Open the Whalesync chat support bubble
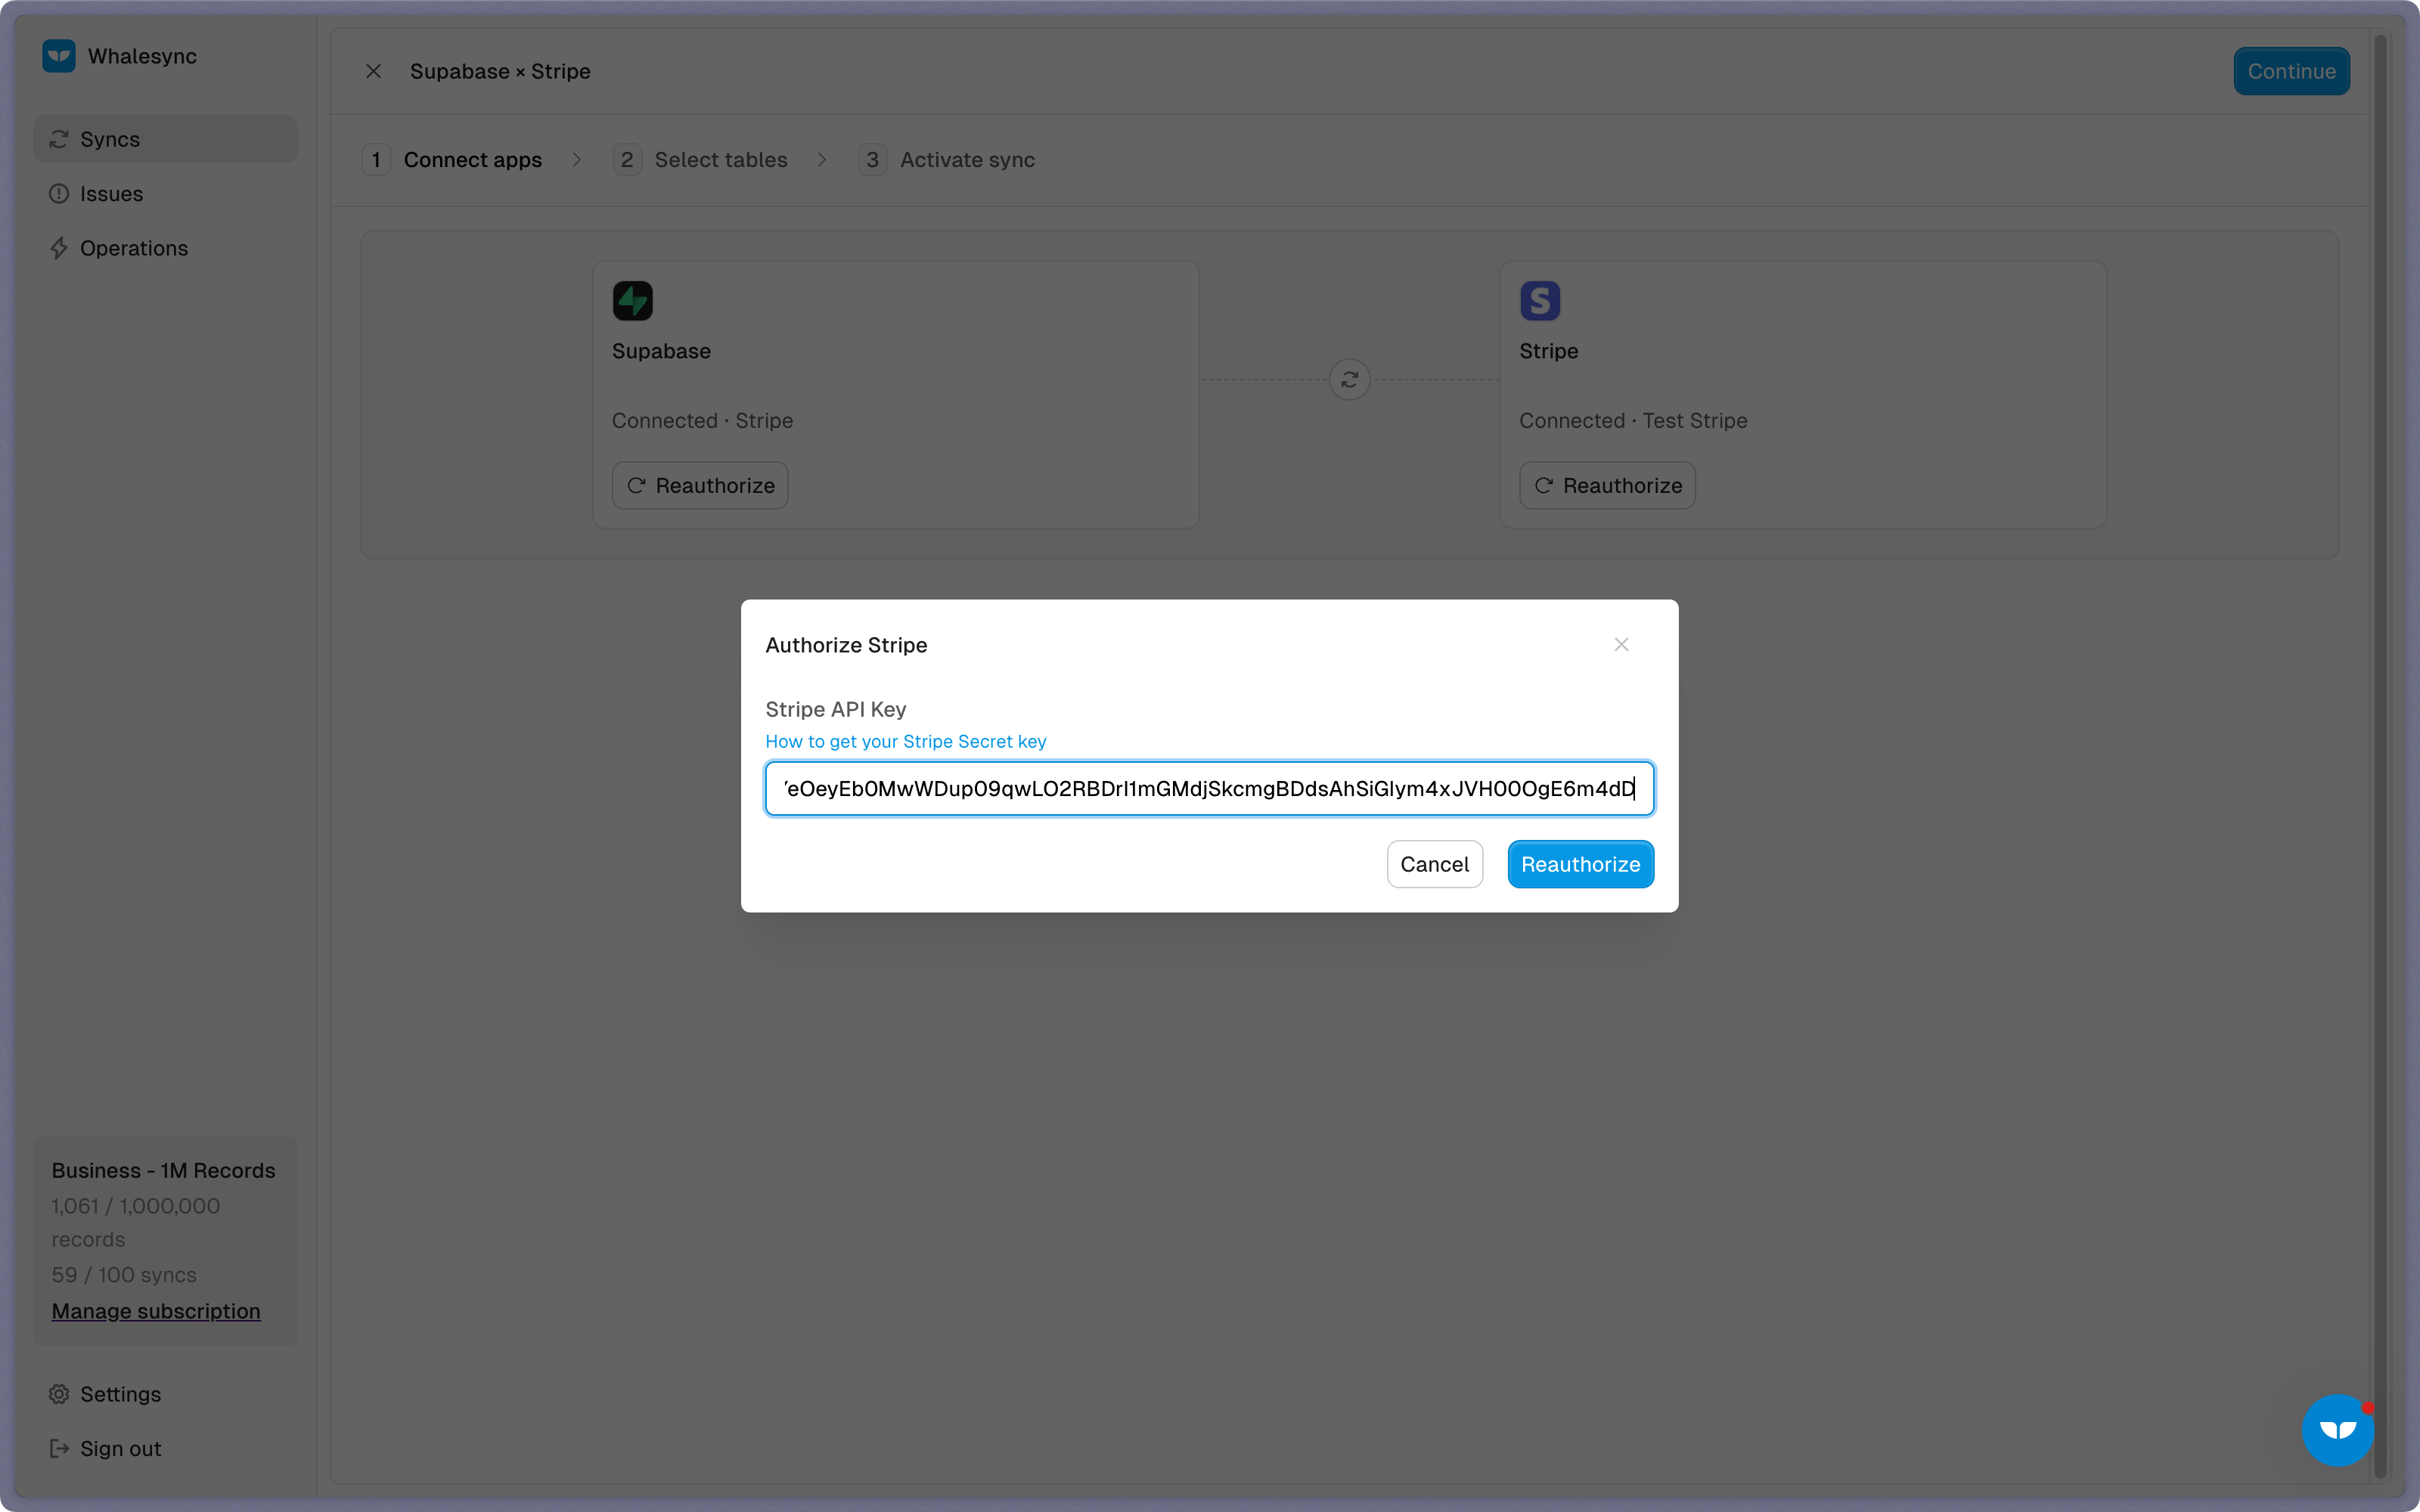 (2338, 1430)
